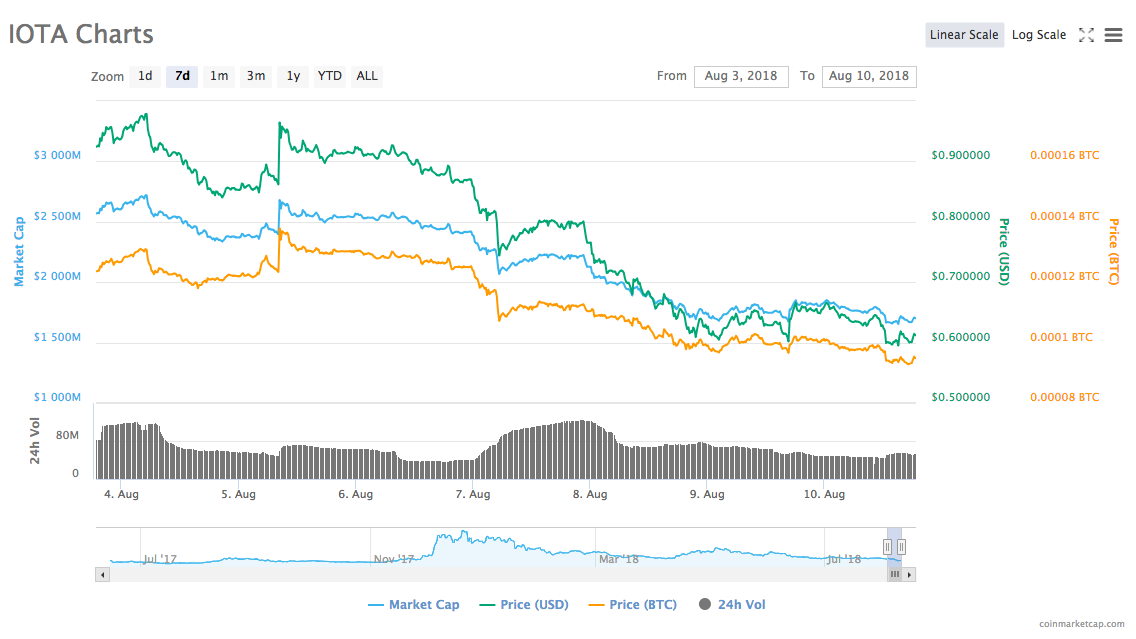Open the To date field showing Aug 10
Image resolution: width=1136 pixels, height=639 pixels.
coord(869,76)
